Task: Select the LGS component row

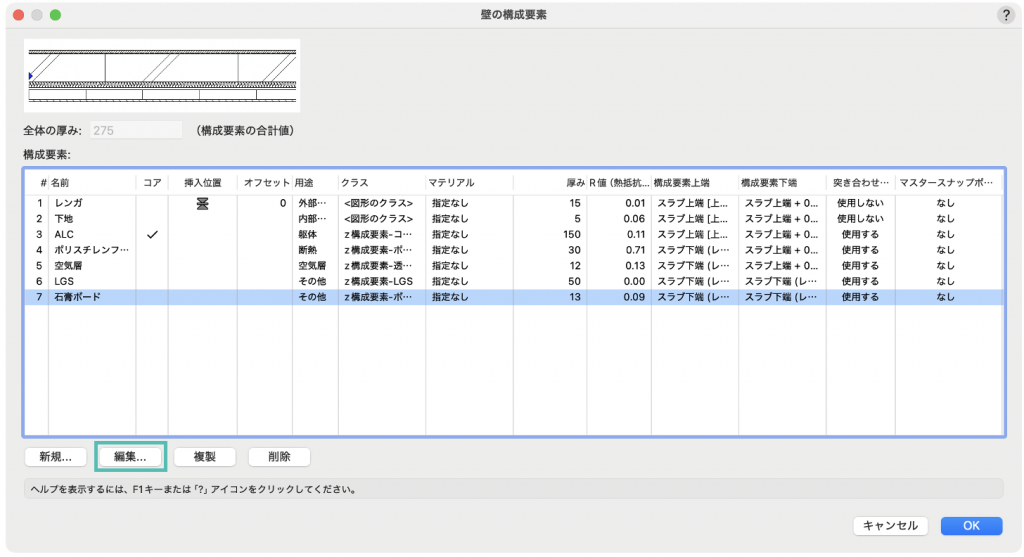Action: 90,282
